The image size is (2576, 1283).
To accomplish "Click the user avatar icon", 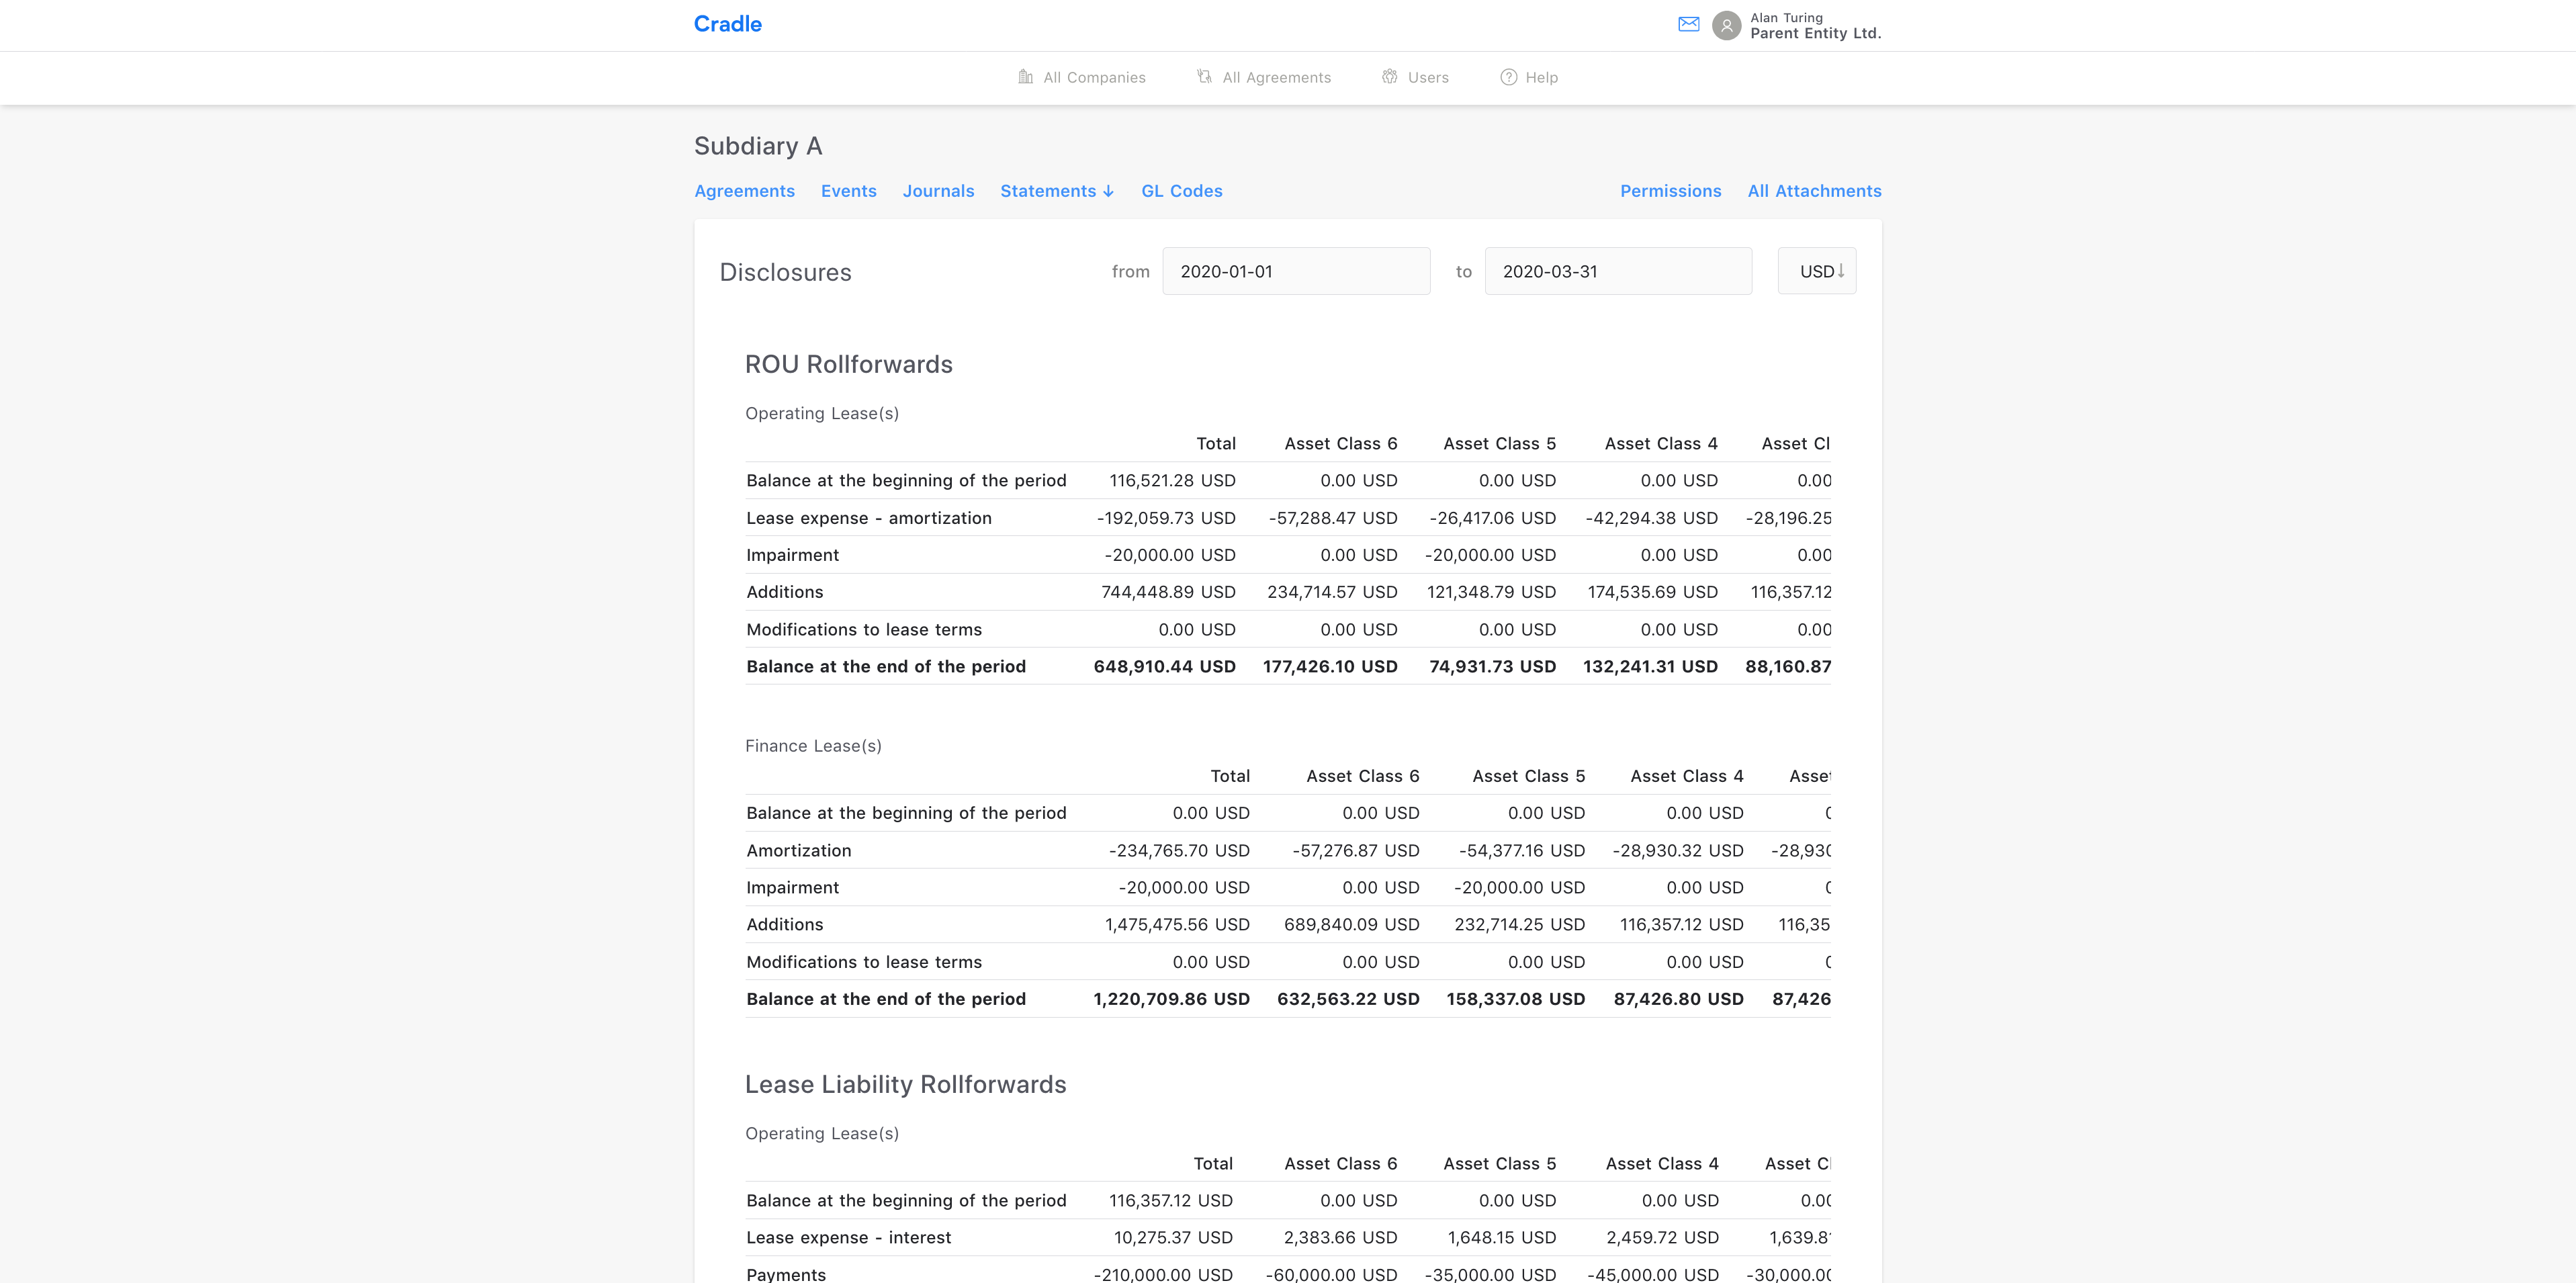I will click(x=1726, y=25).
